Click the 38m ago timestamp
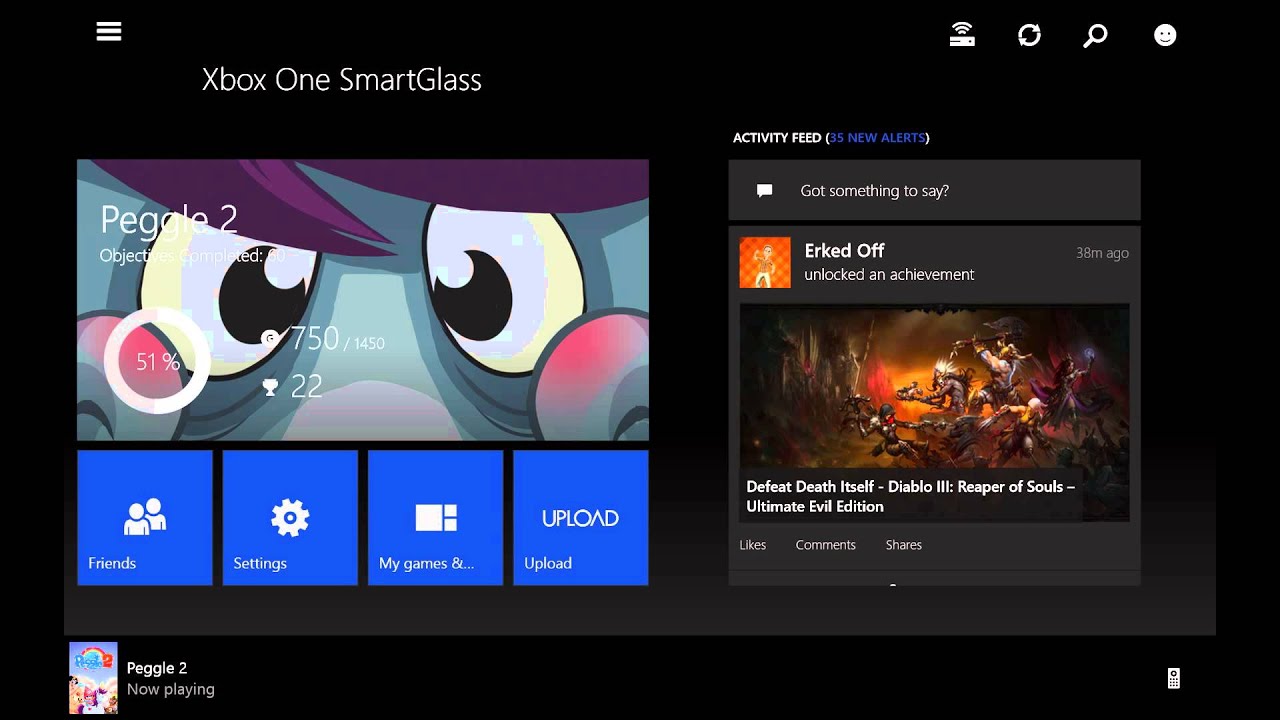 [x=1102, y=253]
